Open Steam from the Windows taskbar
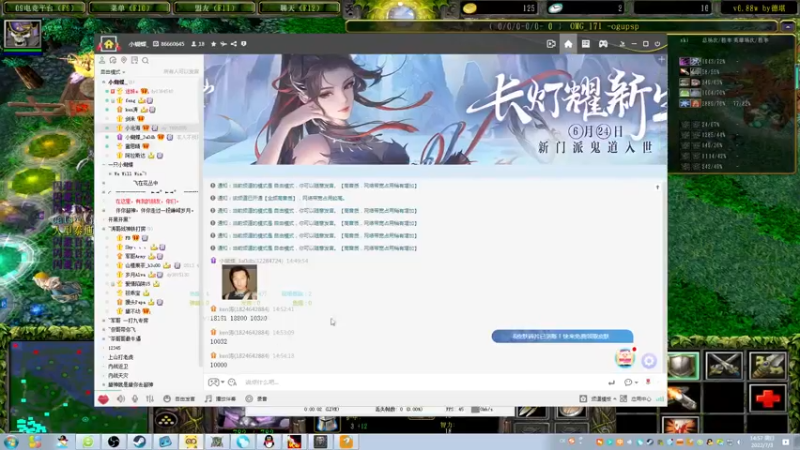The height and width of the screenshot is (450, 800). 139,441
